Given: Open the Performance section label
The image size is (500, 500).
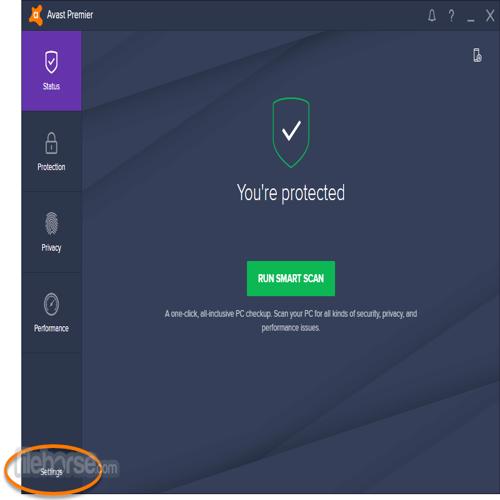Looking at the screenshot, I should (x=51, y=328).
